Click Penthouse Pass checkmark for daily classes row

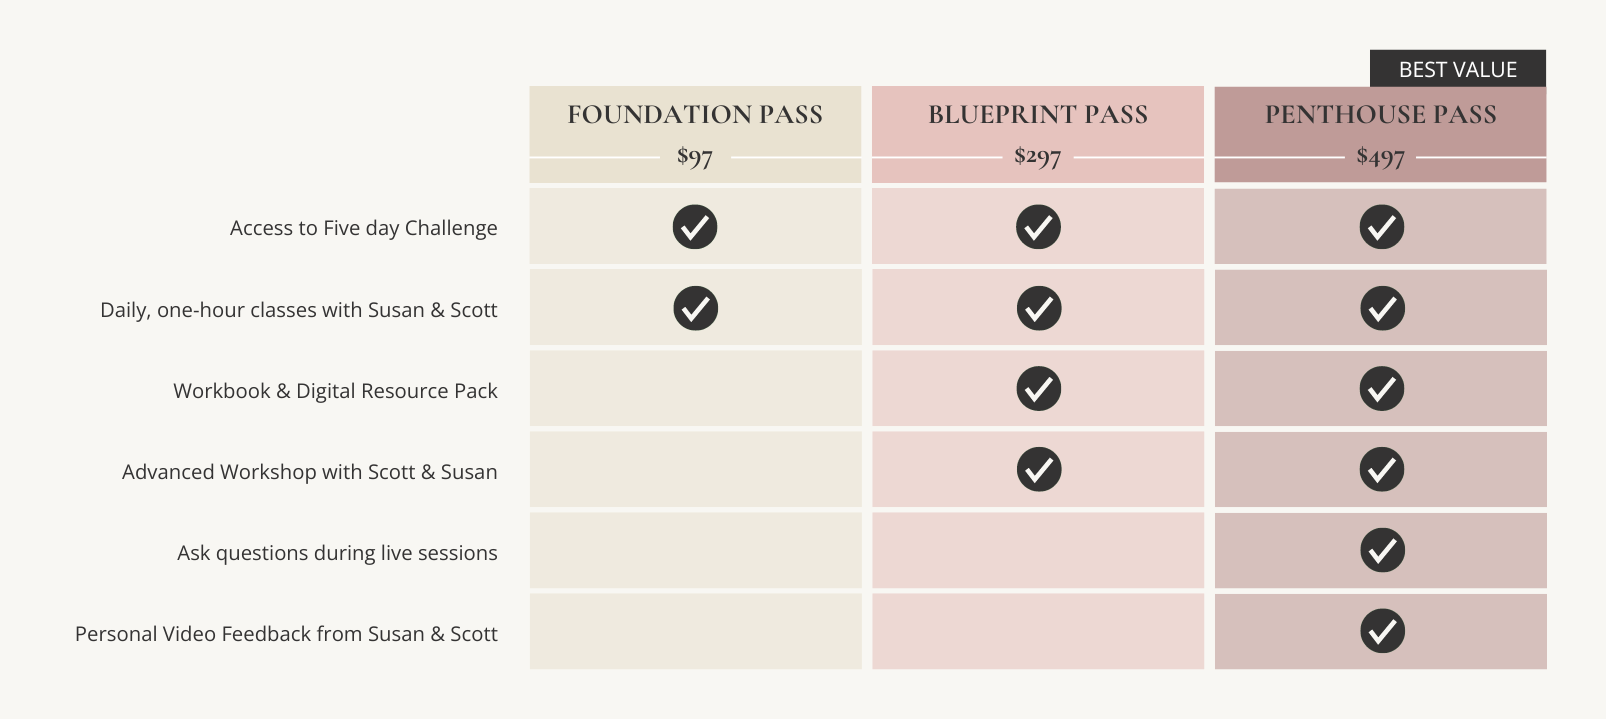click(x=1381, y=308)
